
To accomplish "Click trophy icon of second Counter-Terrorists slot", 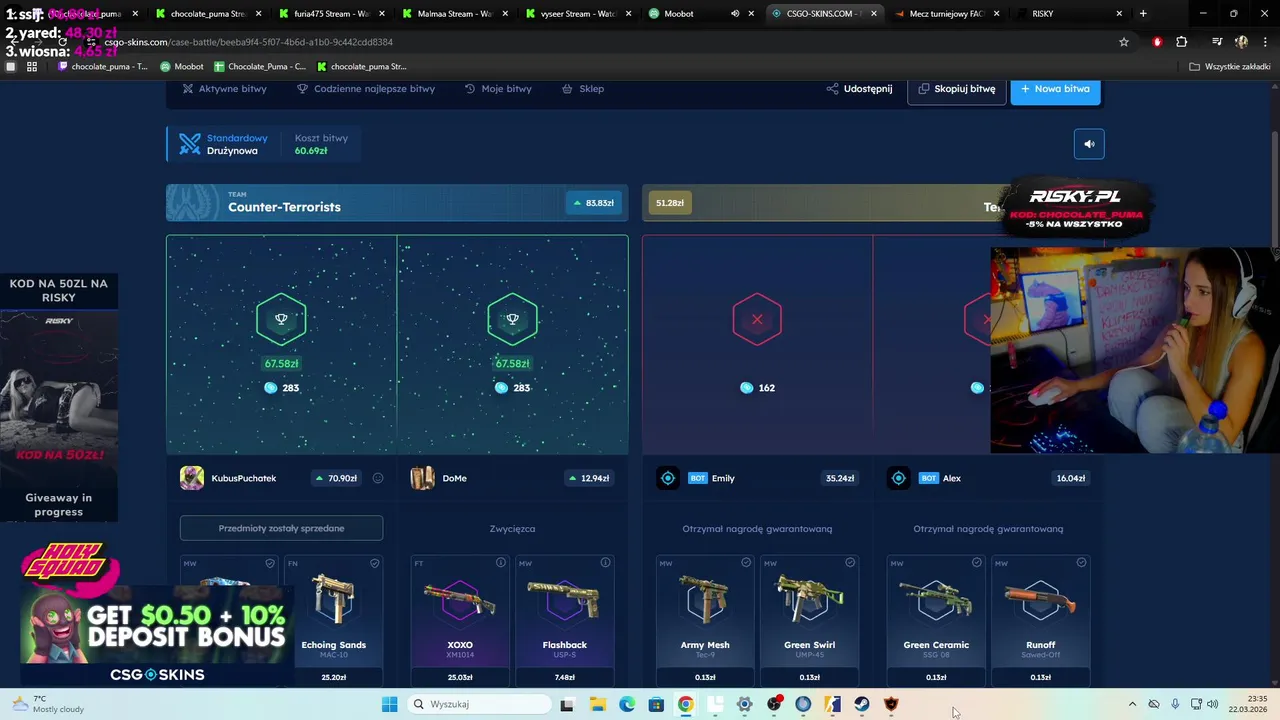I will click(x=512, y=319).
